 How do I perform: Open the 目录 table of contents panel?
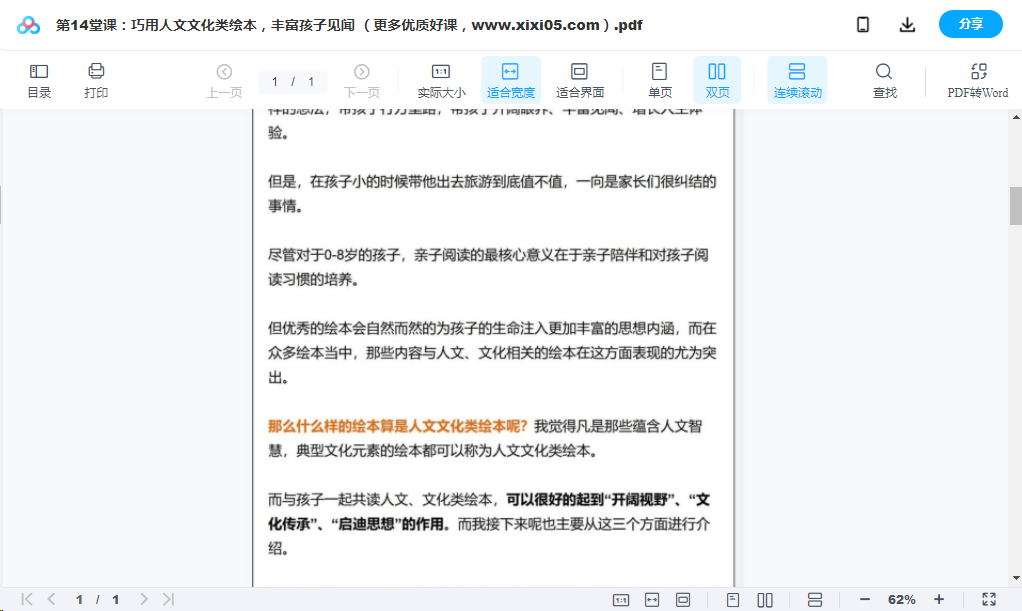point(39,80)
